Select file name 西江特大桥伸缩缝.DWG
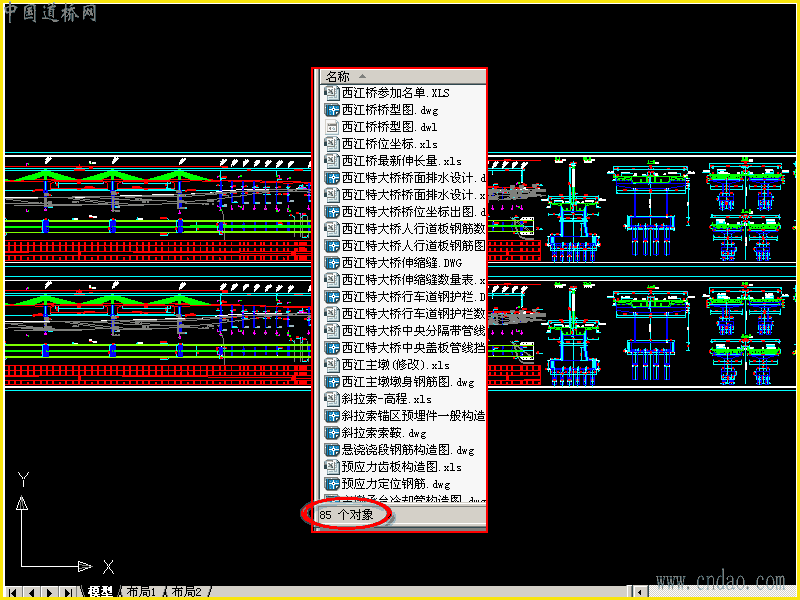Viewport: 800px width, 600px height. 402,263
